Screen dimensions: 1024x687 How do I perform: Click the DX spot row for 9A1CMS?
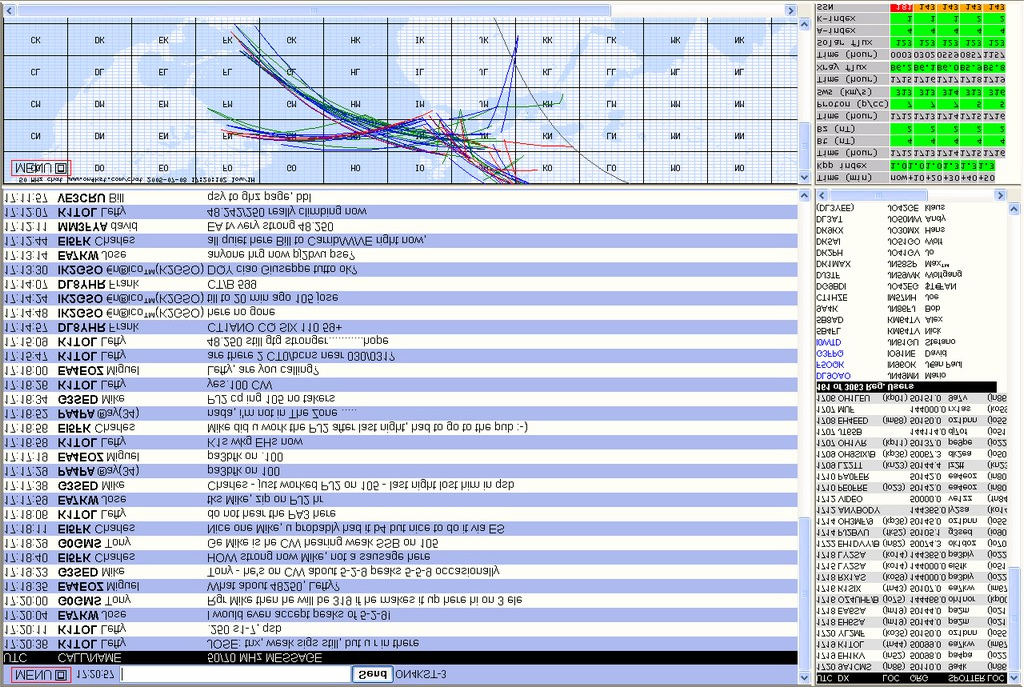pos(911,667)
